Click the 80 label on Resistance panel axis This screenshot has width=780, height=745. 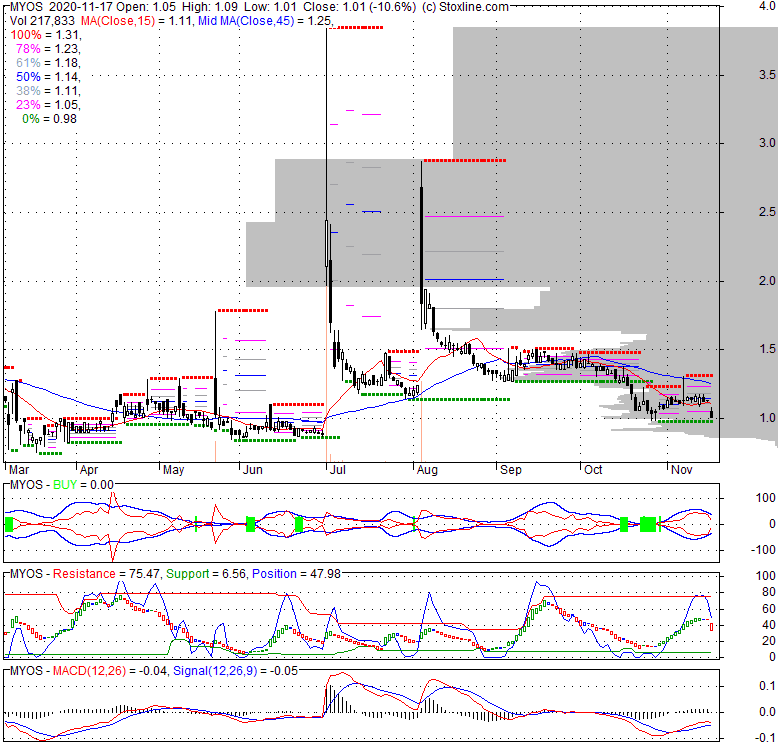click(769, 592)
